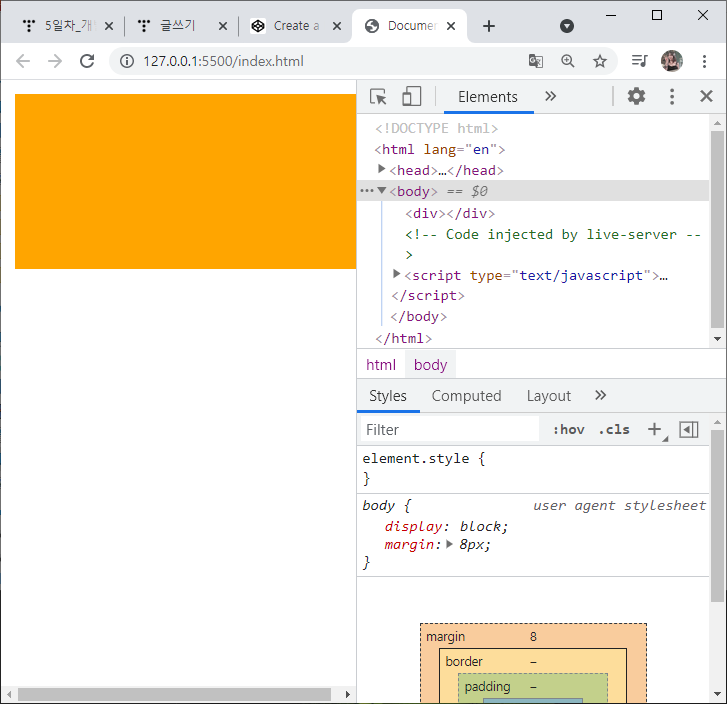Click the page horizontal scrollbar right arrow
727x704 pixels.
tap(348, 694)
